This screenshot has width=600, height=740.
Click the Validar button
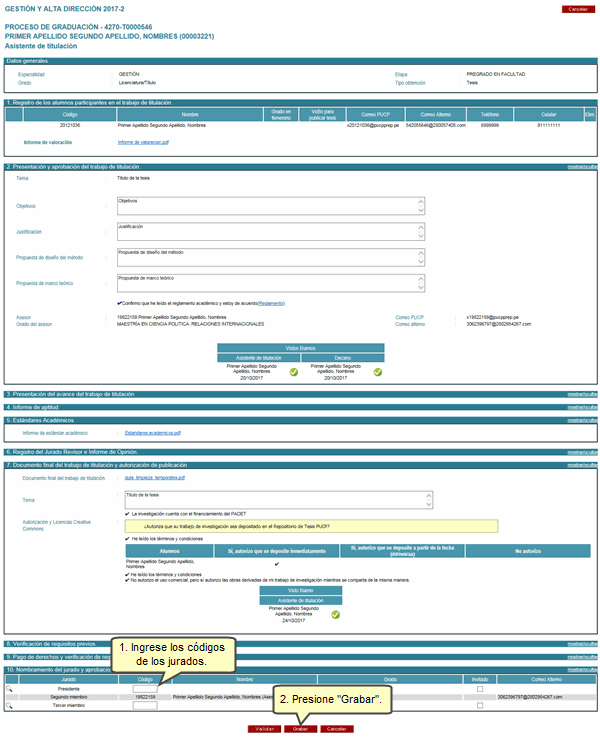click(x=264, y=729)
